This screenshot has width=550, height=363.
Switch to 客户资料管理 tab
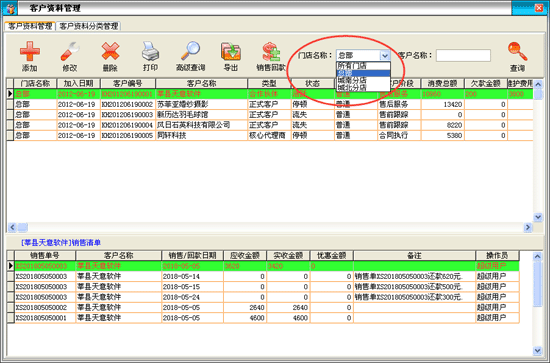point(30,26)
